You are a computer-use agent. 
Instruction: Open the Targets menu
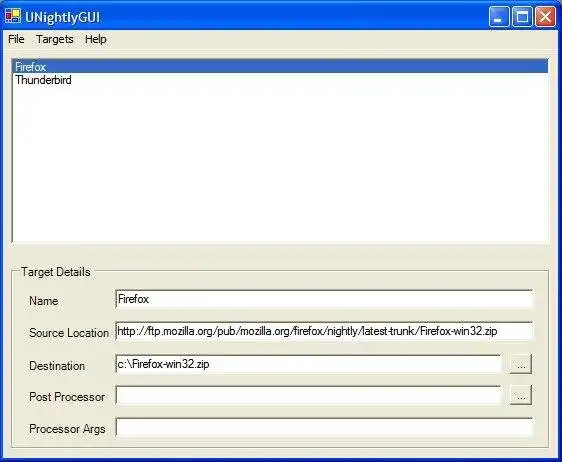click(54, 39)
